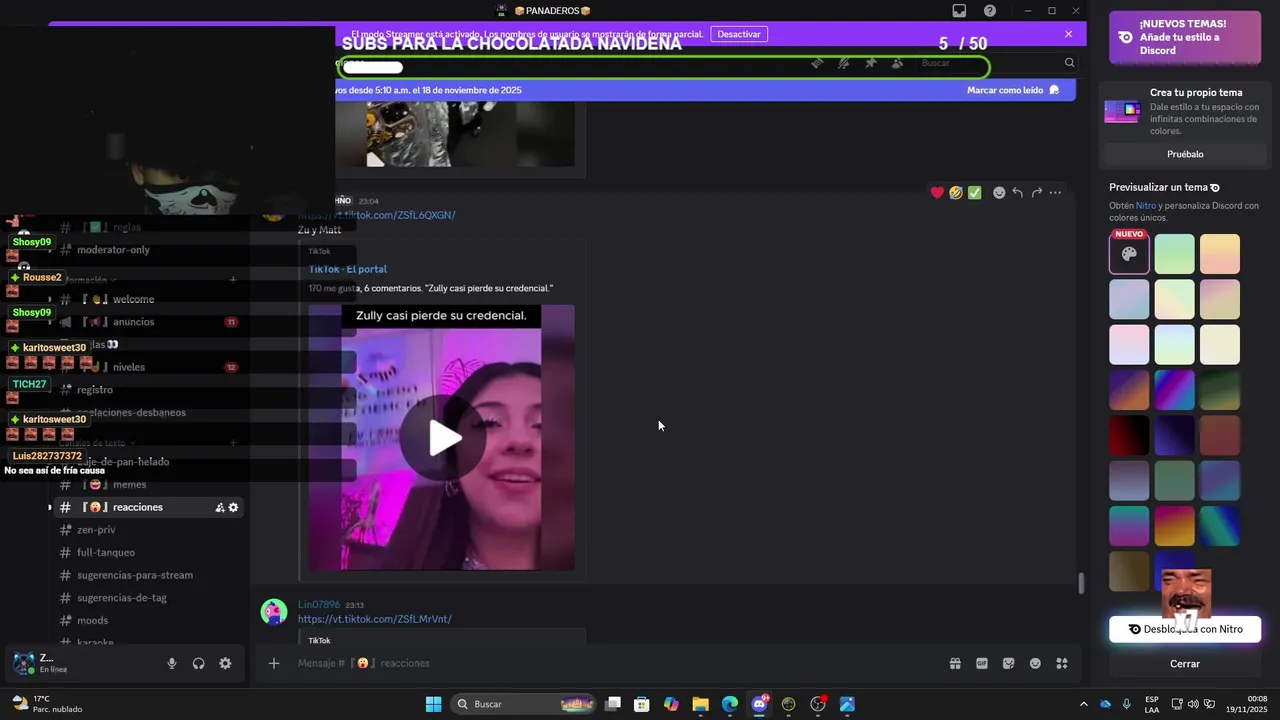React with the red heart emoji
This screenshot has height=720, width=1280.
coord(937,193)
